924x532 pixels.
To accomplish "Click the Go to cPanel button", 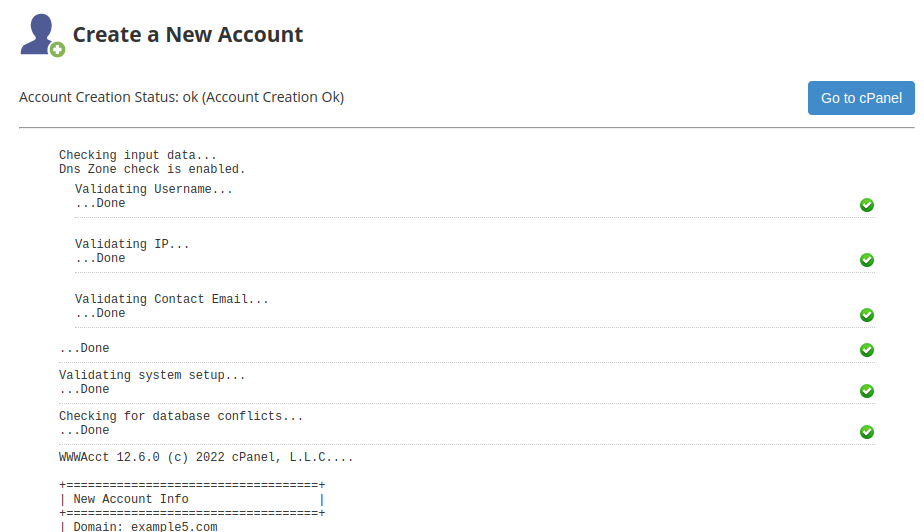I will pos(860,98).
